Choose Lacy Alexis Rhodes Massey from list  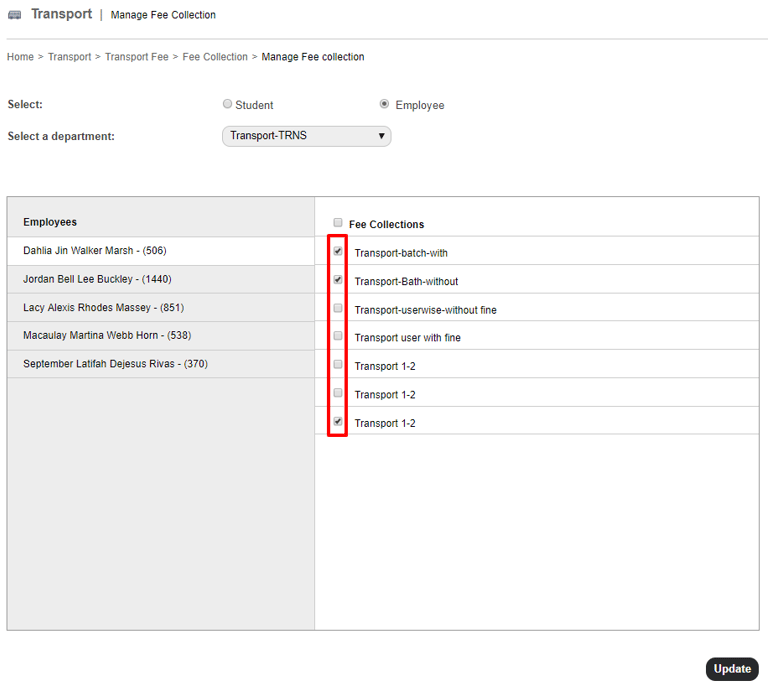point(103,307)
